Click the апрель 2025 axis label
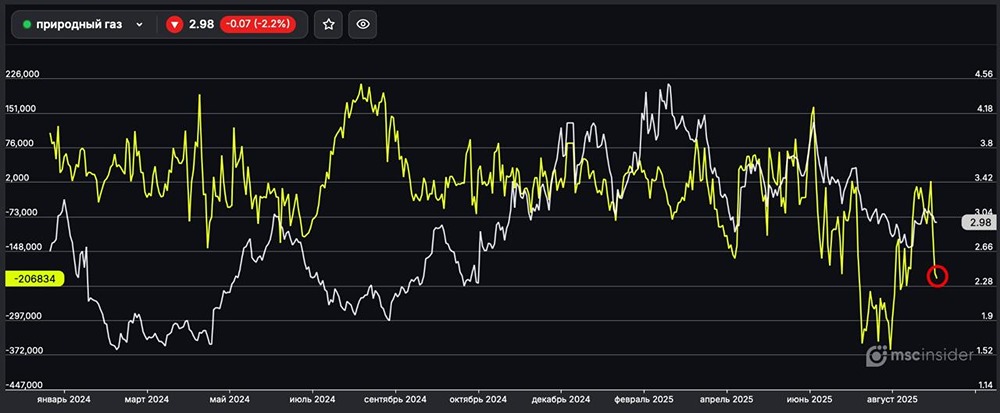The height and width of the screenshot is (413, 1000). click(x=726, y=400)
